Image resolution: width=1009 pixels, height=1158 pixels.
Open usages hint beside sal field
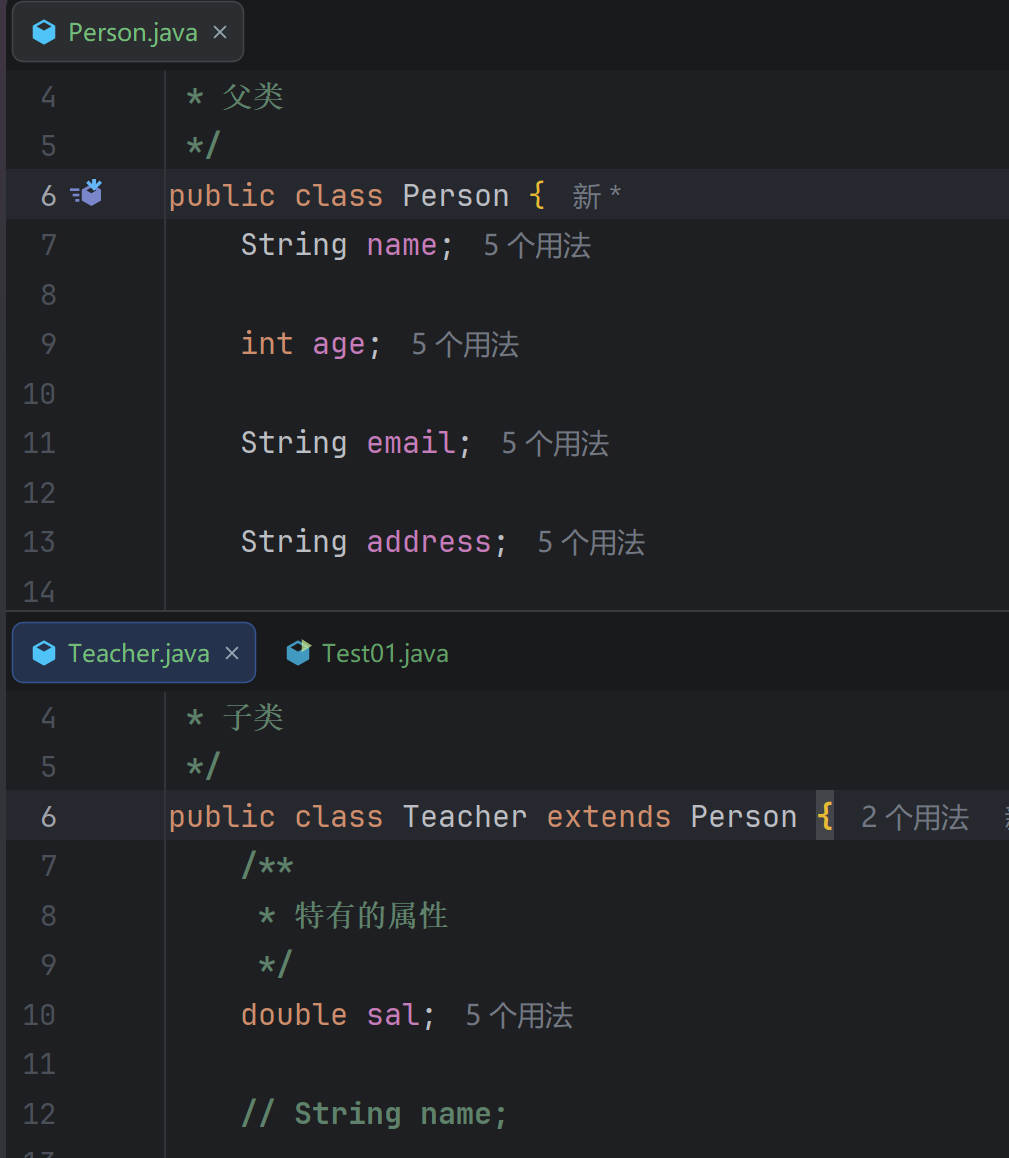tap(519, 1016)
